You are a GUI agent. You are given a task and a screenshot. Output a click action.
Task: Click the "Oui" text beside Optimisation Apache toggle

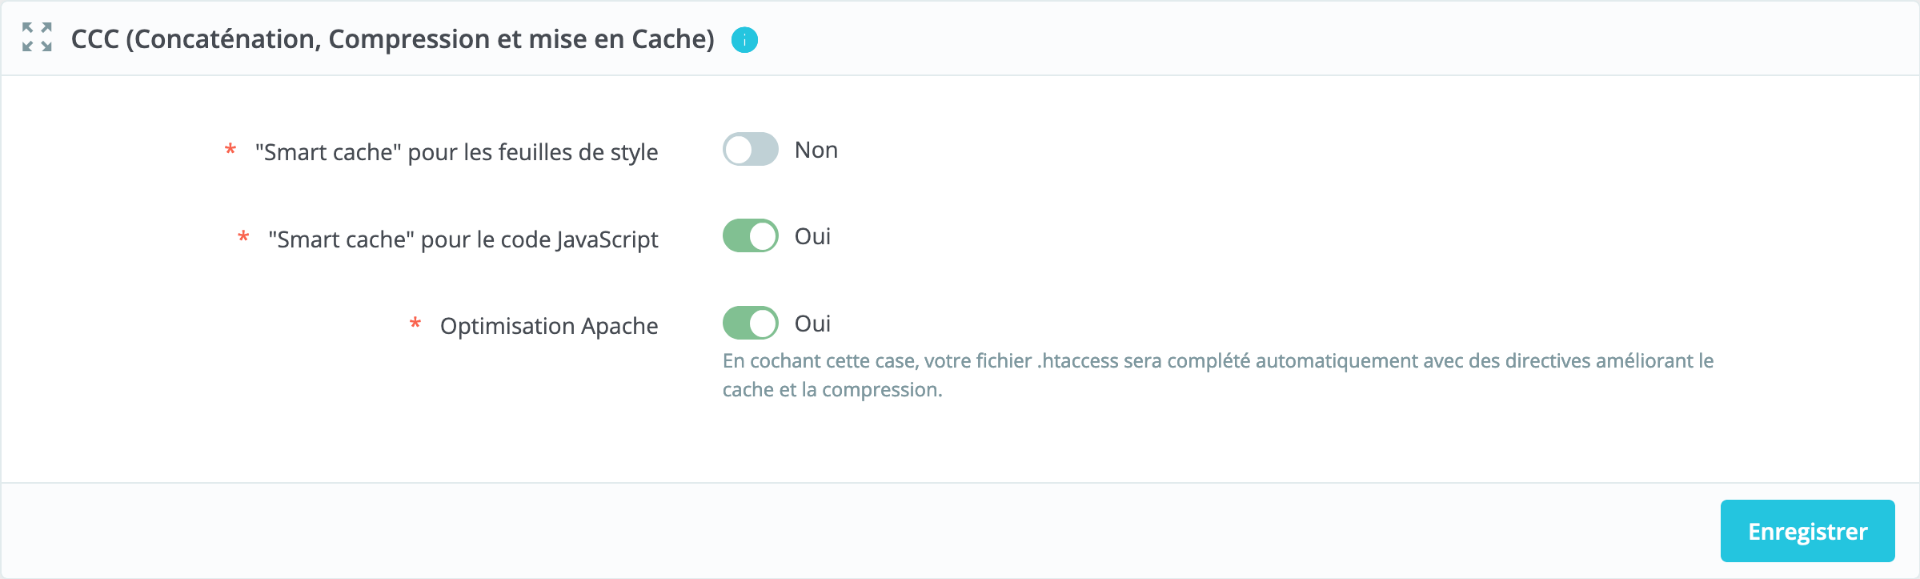(x=812, y=324)
